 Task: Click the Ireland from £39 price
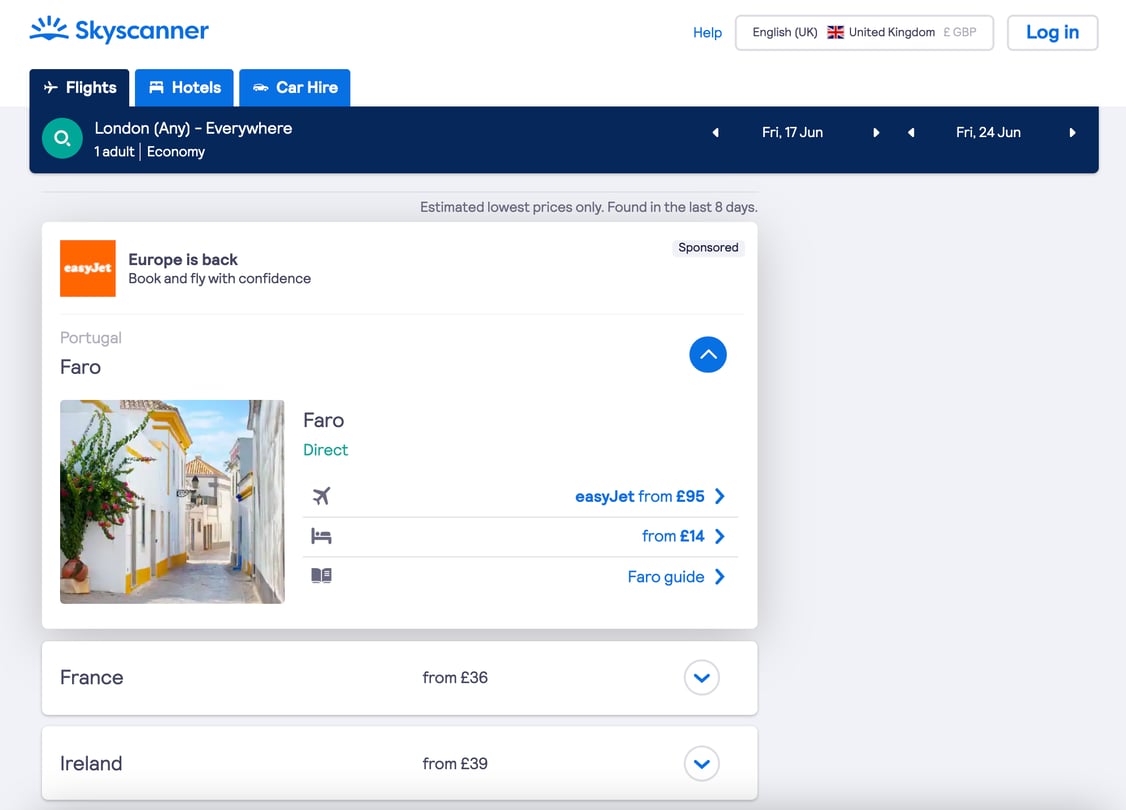[455, 764]
